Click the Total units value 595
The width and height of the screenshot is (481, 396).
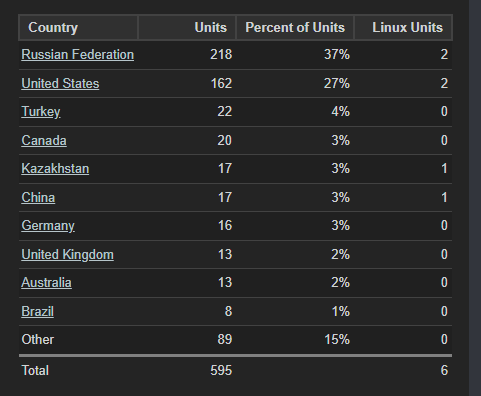(x=221, y=371)
